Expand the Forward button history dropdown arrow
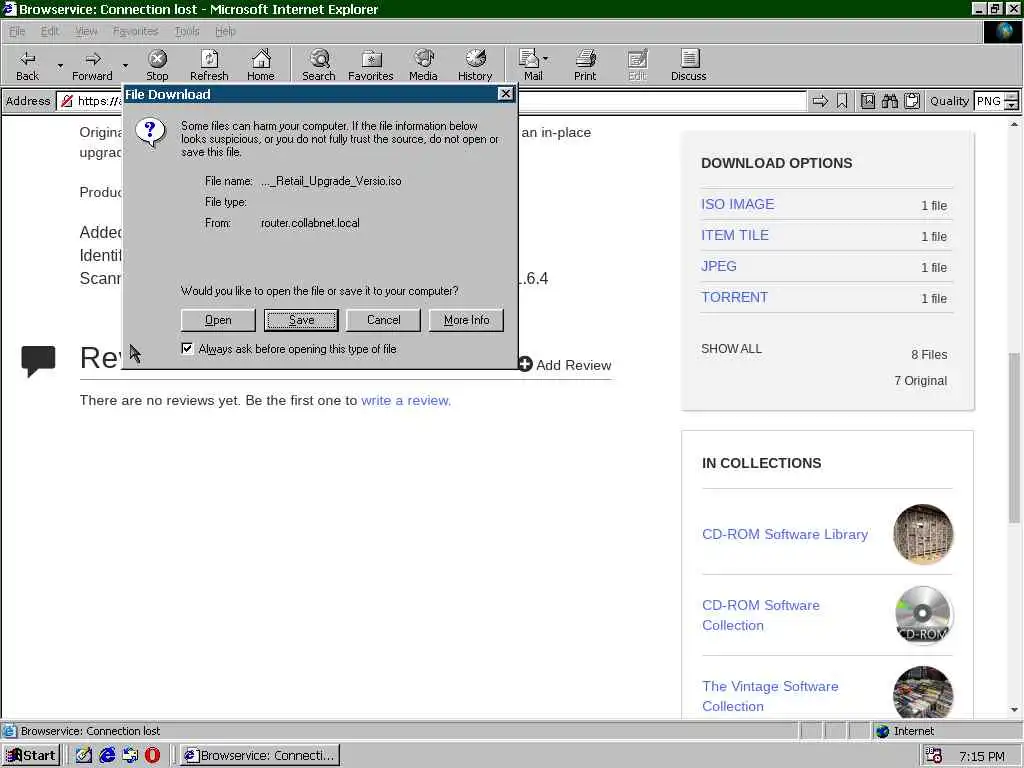Viewport: 1024px width, 768px height. click(x=125, y=65)
